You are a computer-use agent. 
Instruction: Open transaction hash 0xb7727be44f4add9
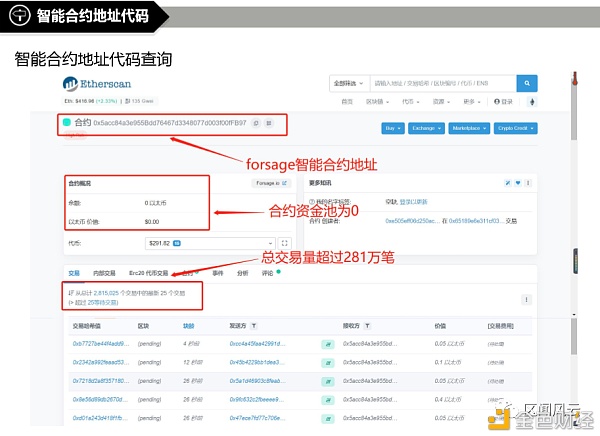(101, 344)
